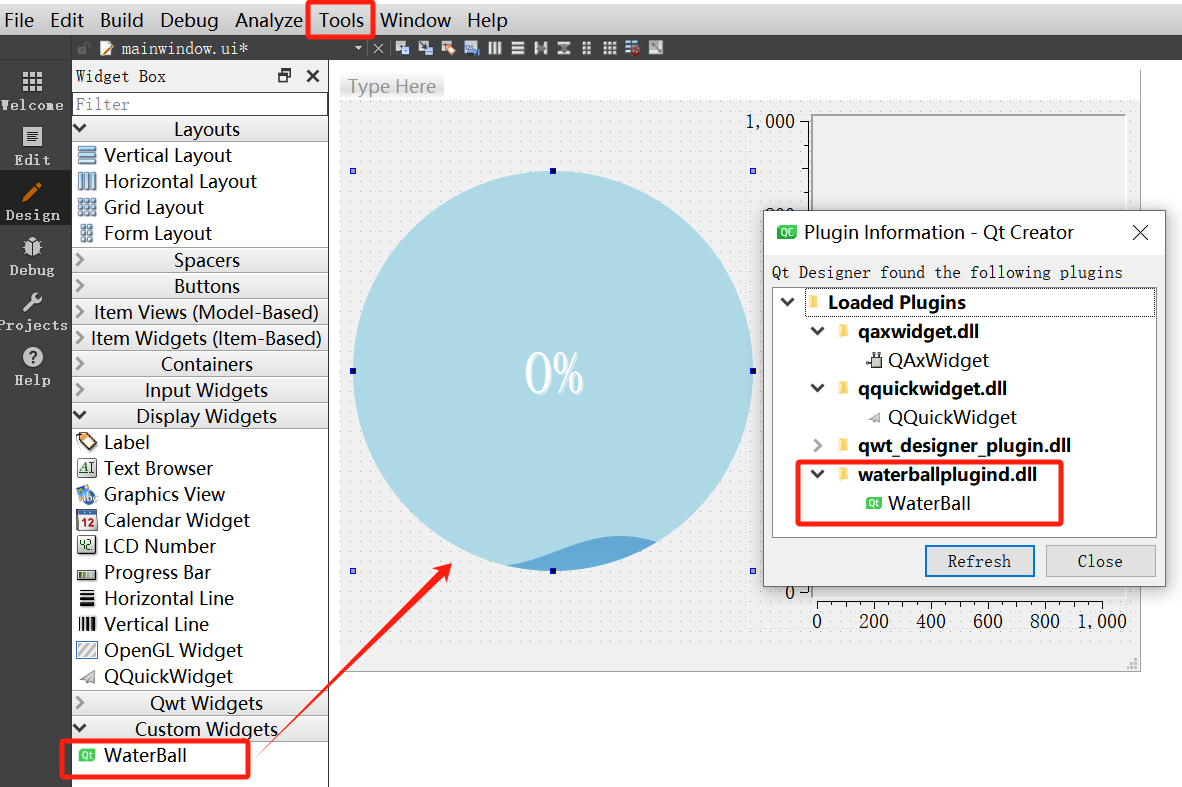Switch to Edit mode in sidebar
Screen dimensions: 1182x787
(32, 146)
